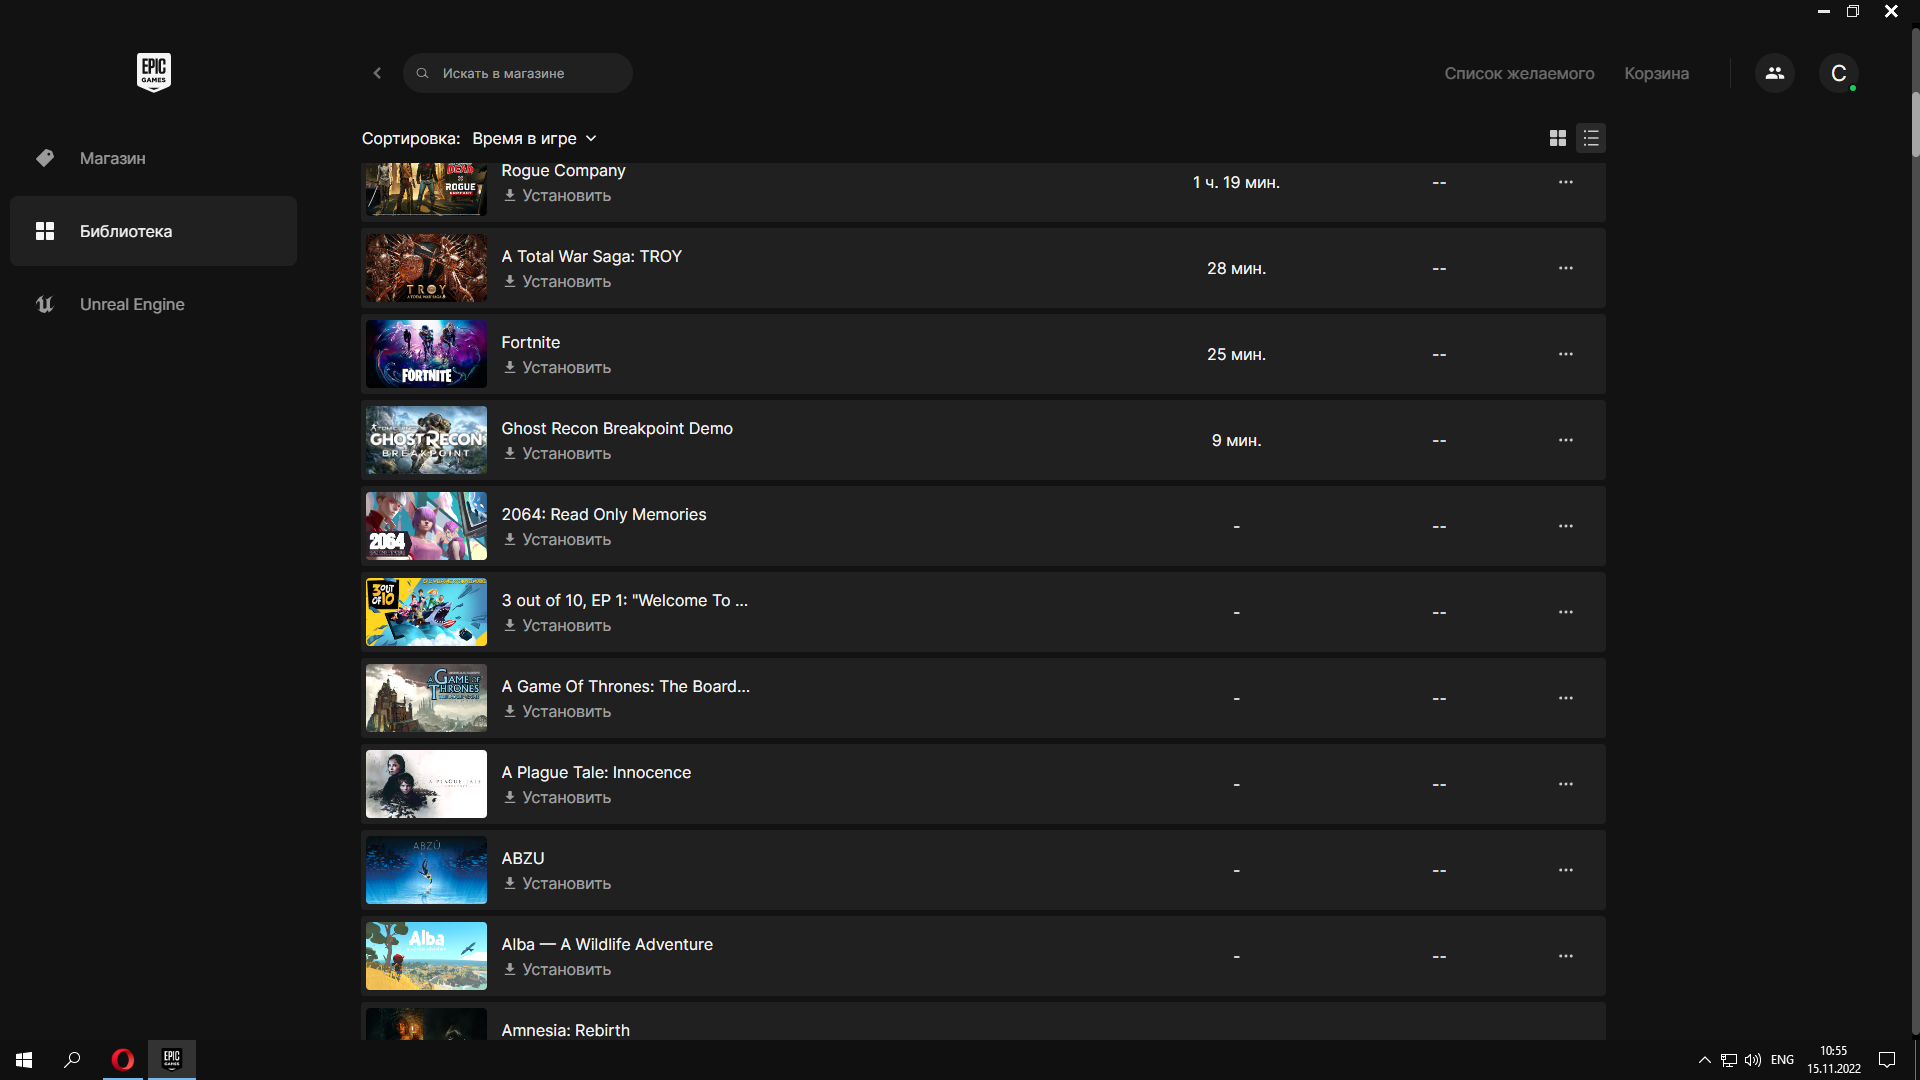
Task: Open more options for Fortnite
Action: pos(1565,354)
